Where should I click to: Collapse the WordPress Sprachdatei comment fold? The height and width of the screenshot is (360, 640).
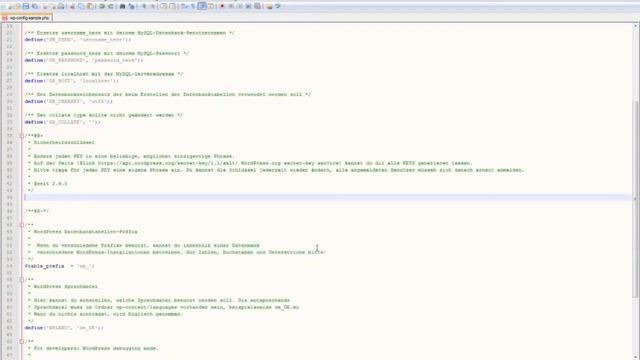point(22,280)
